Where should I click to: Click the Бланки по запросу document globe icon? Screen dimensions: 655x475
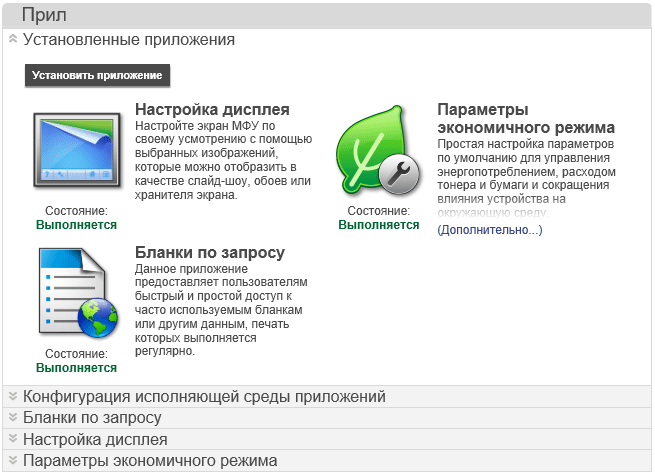(78, 292)
